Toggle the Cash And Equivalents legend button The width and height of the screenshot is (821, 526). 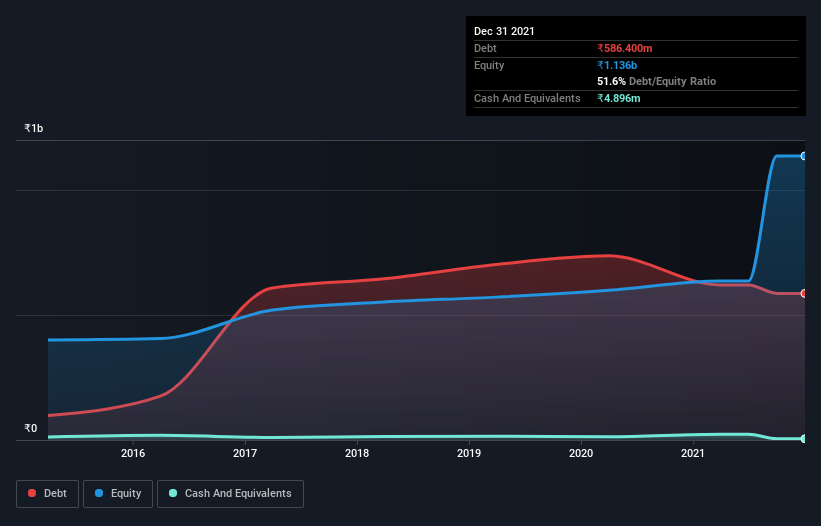coord(230,494)
